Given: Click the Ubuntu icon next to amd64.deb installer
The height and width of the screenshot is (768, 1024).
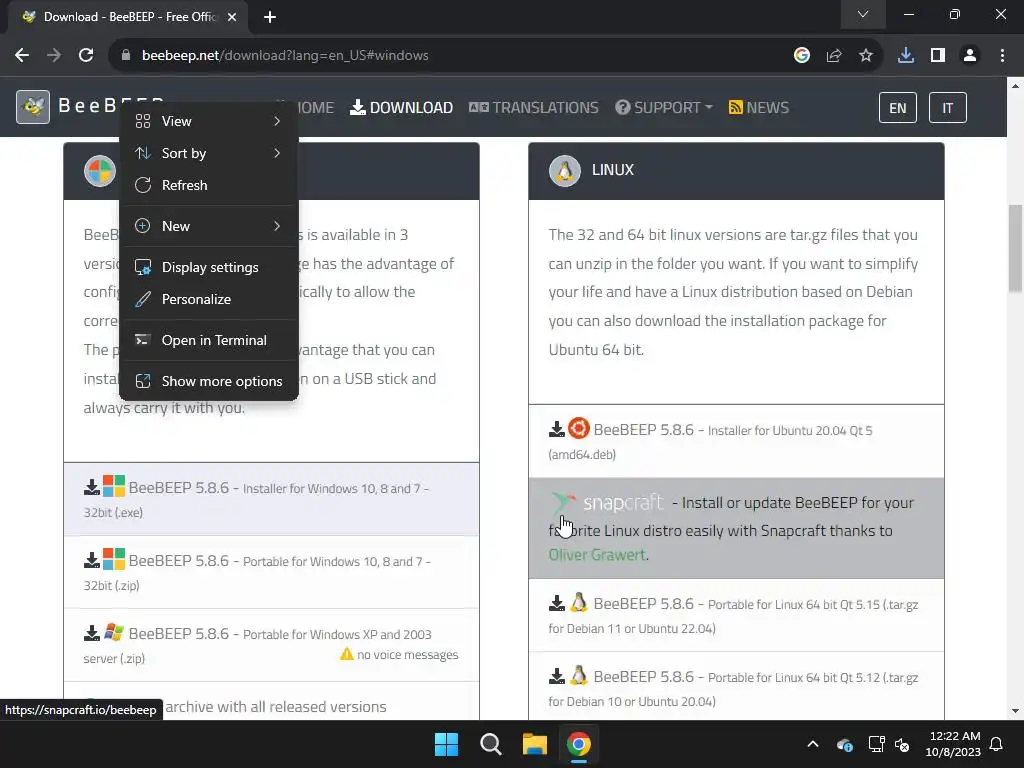Looking at the screenshot, I should coord(579,428).
